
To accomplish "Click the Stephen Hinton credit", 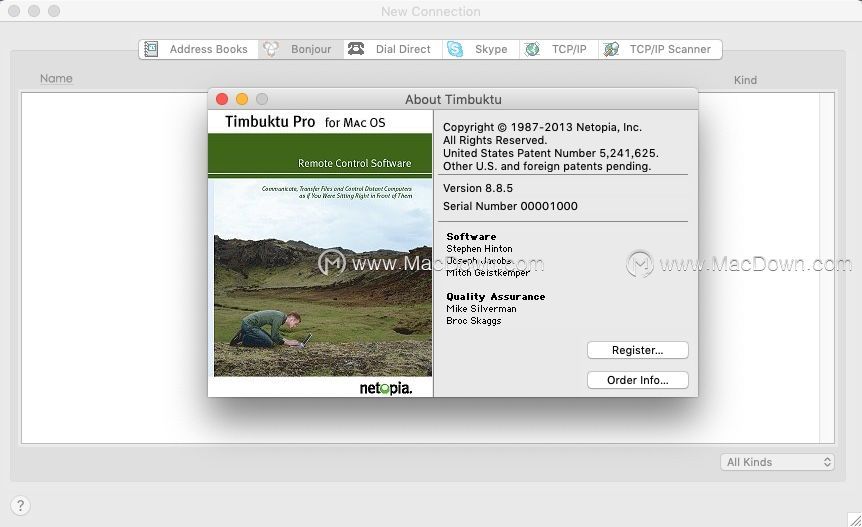I will coord(479,249).
